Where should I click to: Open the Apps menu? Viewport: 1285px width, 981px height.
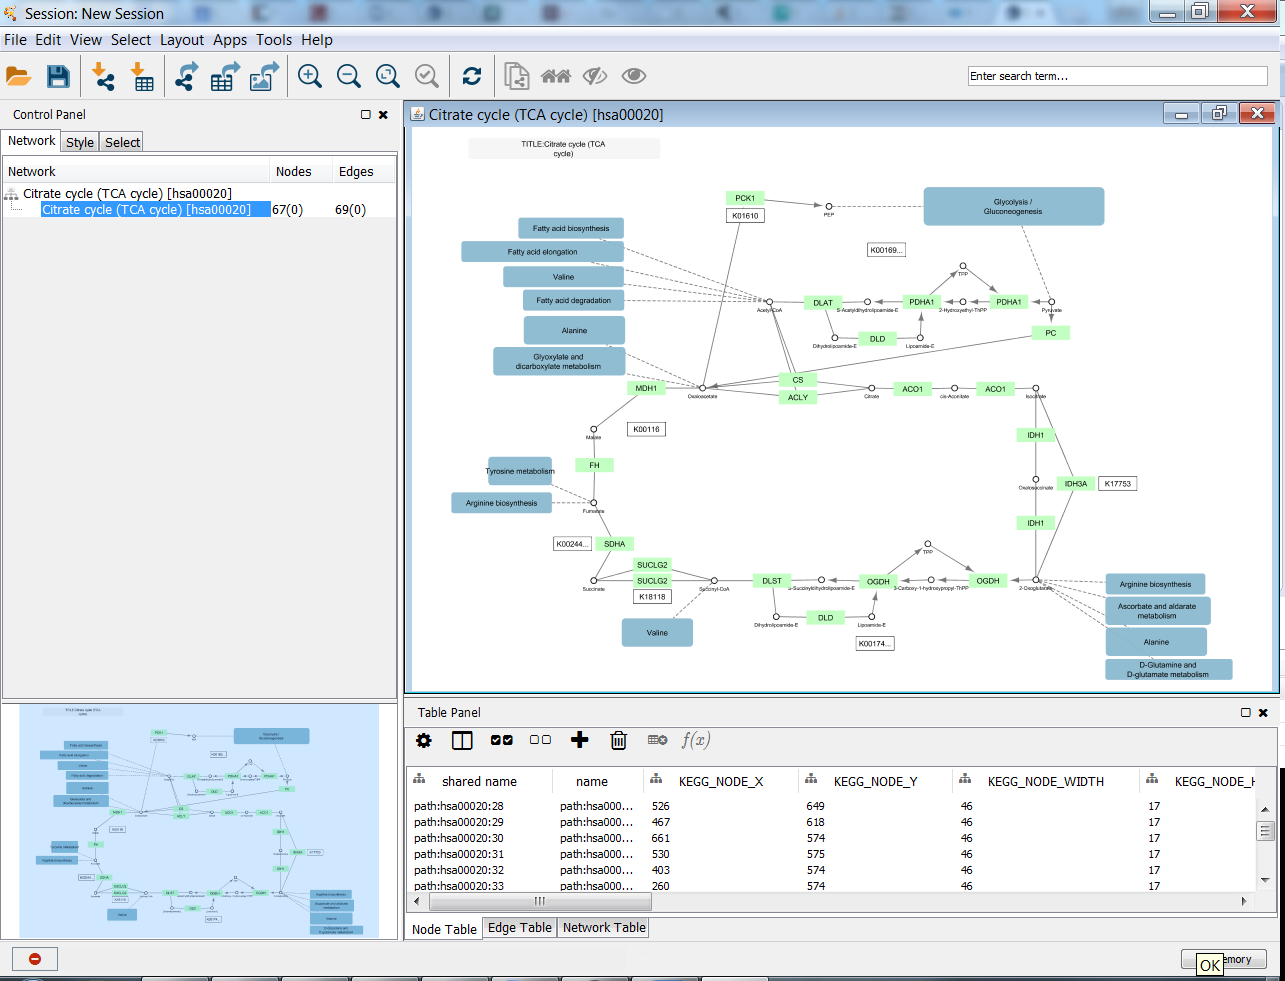point(230,40)
